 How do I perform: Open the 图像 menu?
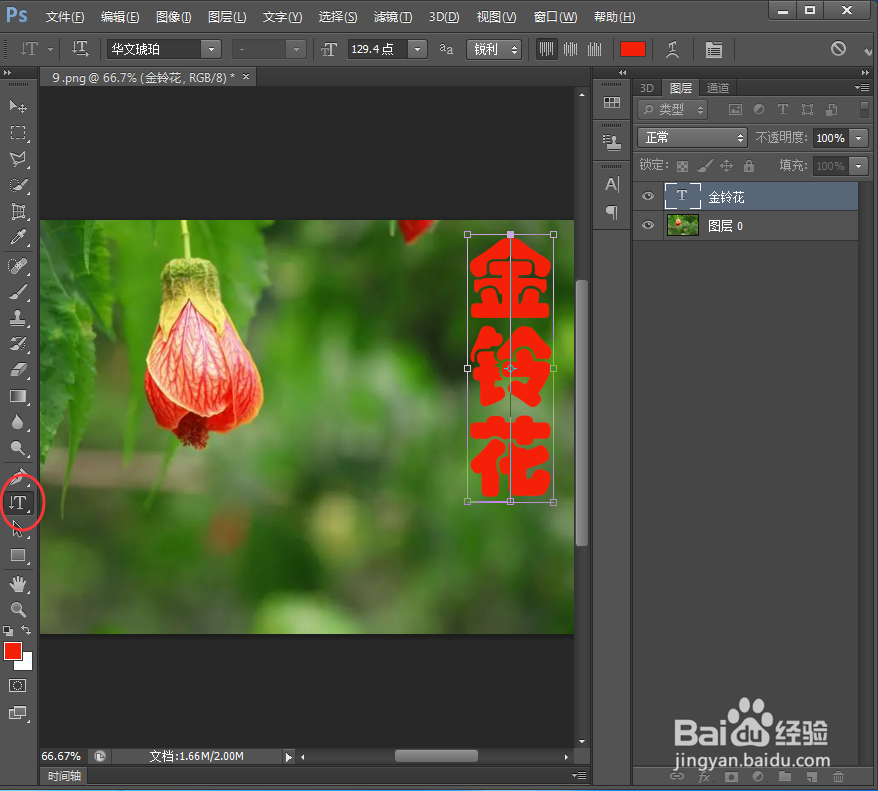point(174,17)
